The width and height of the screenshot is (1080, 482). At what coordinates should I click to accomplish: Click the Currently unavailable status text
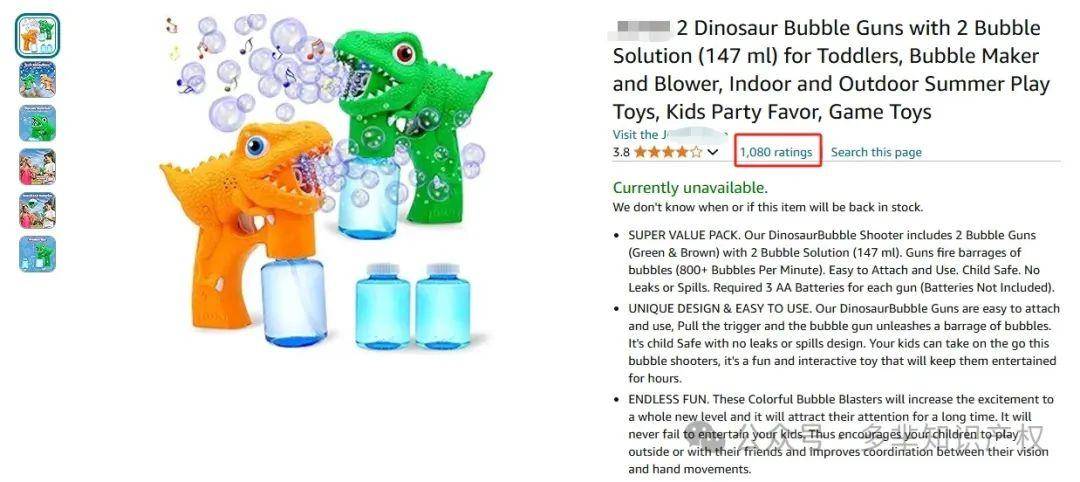690,187
